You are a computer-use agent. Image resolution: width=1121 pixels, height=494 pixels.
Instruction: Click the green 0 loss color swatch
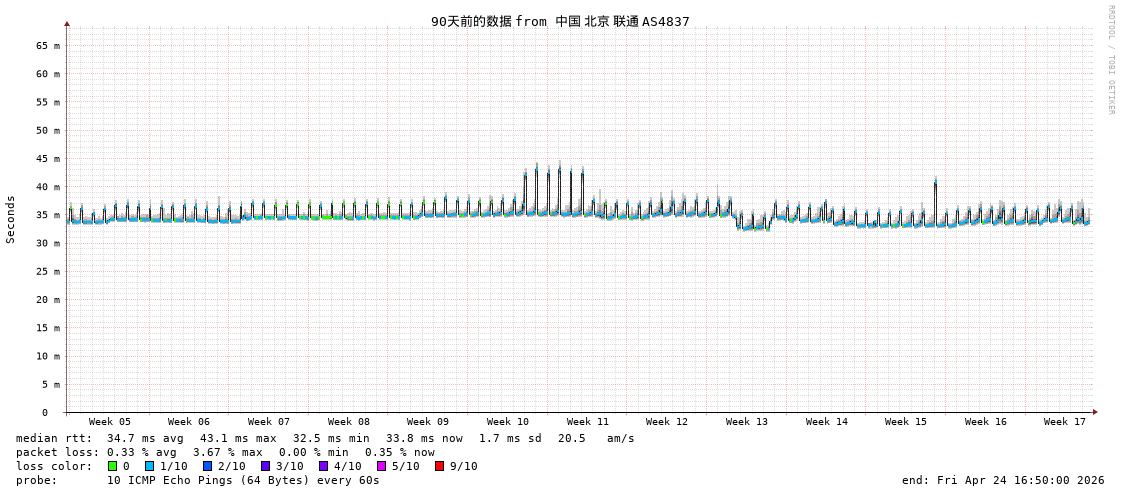click(x=113, y=466)
